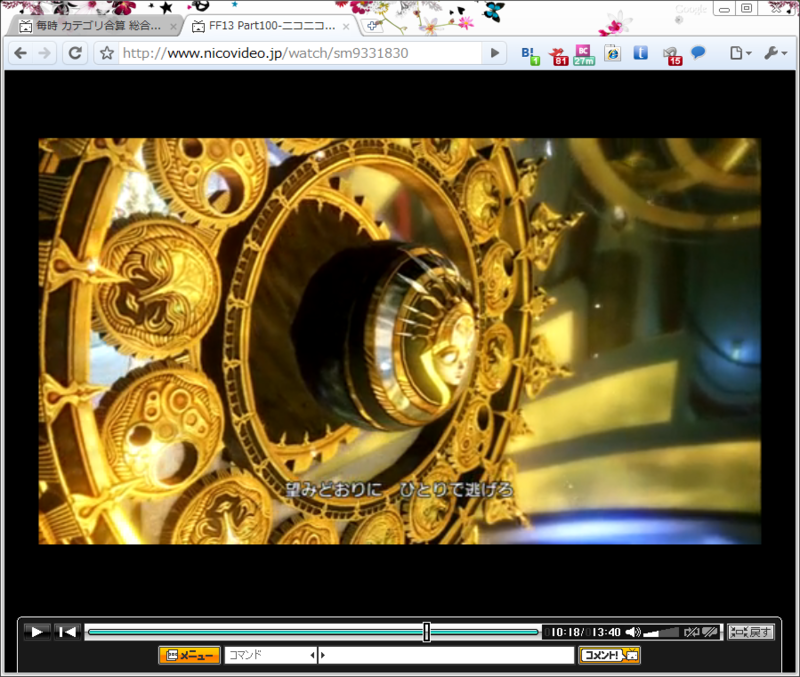Close the FF13 Part100 tab
This screenshot has height=677, width=800.
[346, 27]
